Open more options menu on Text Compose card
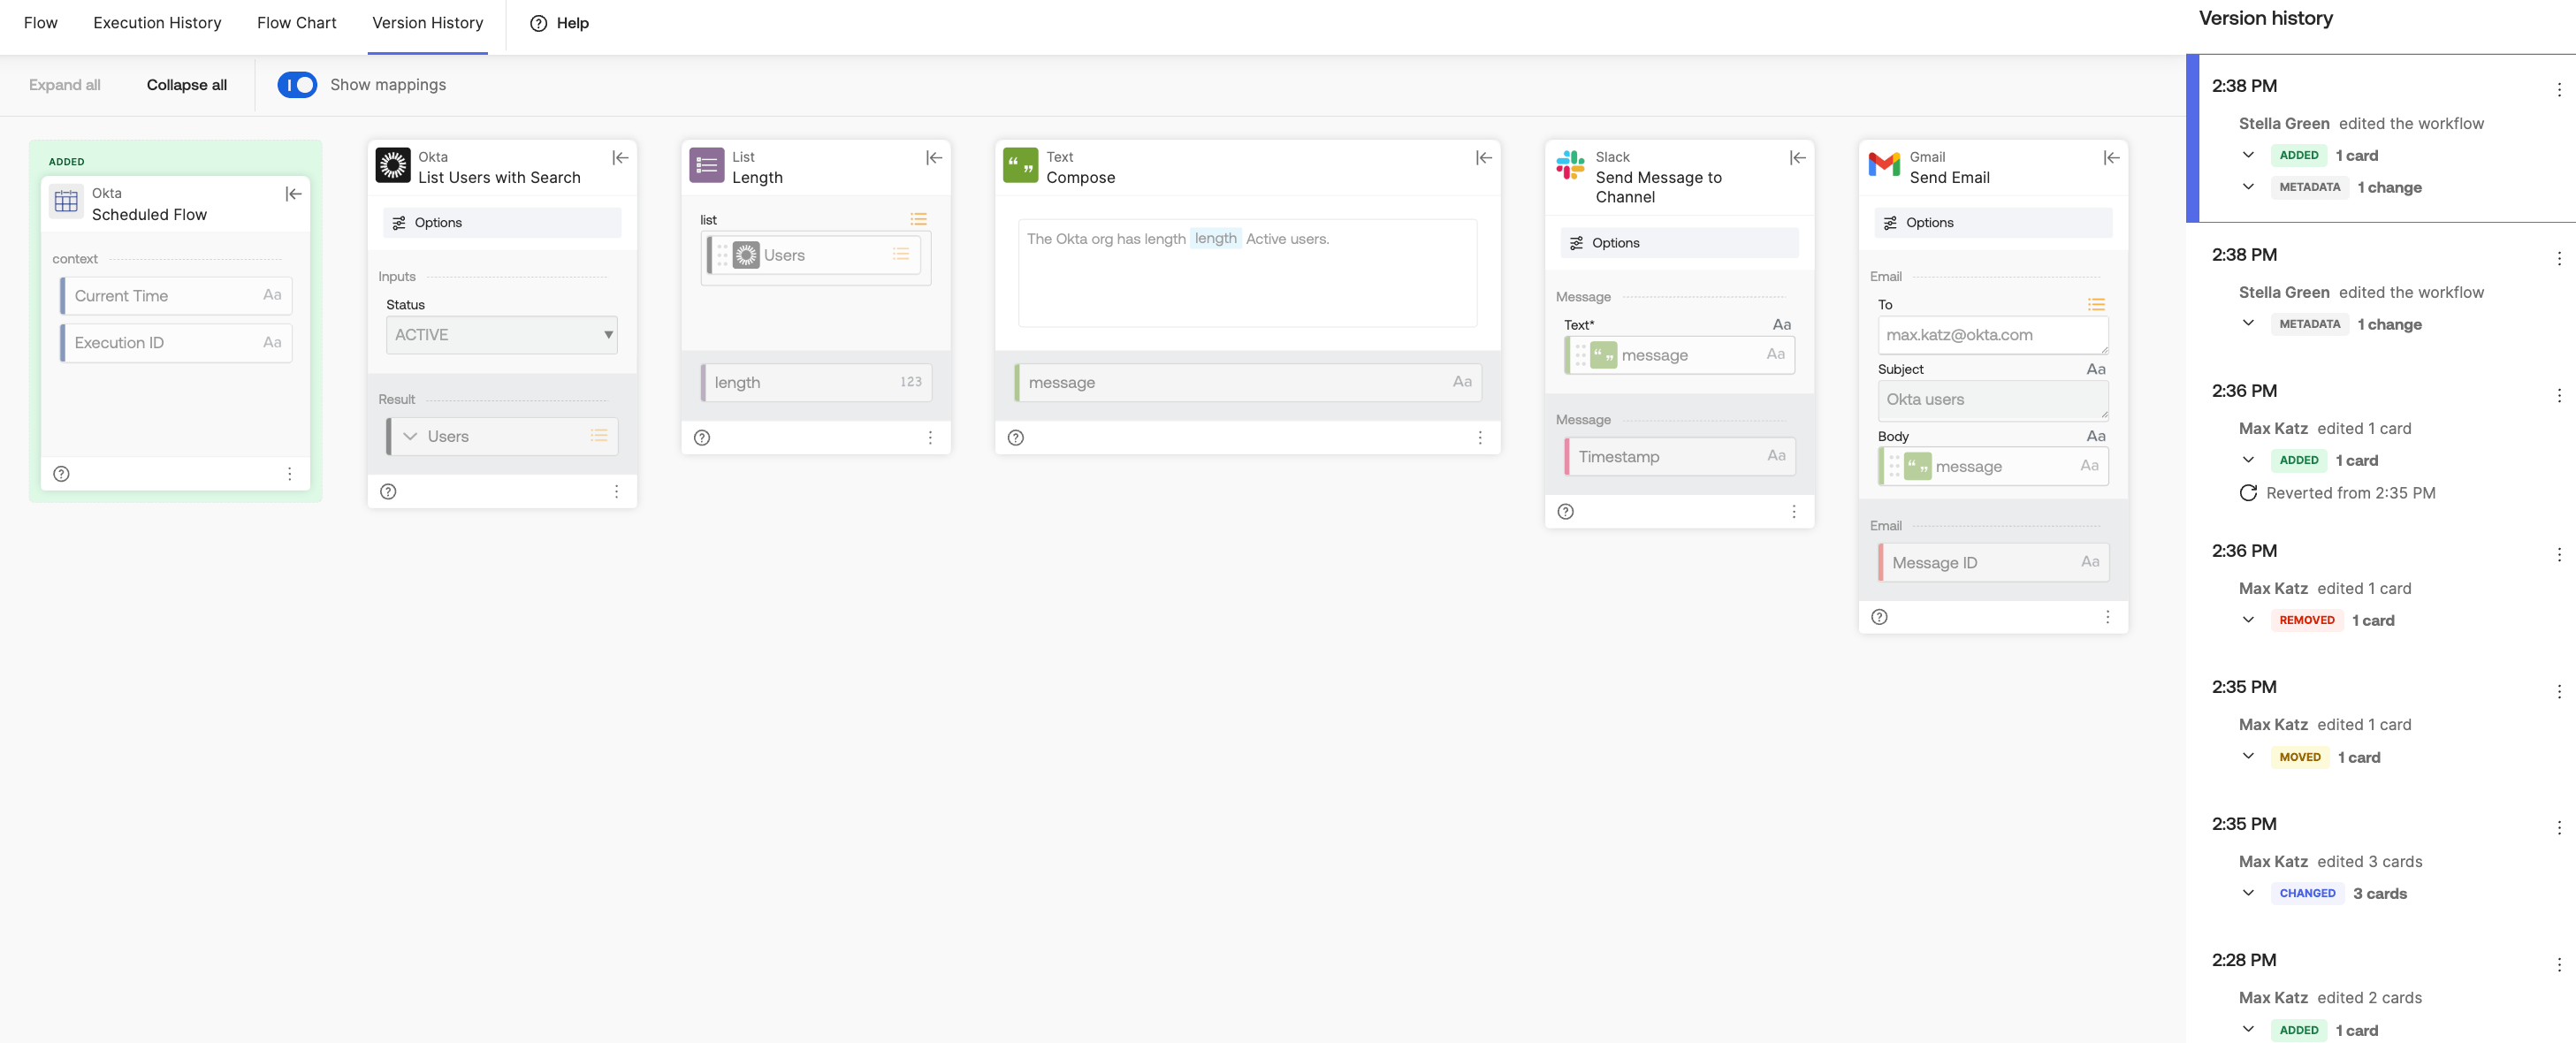Viewport: 2576px width, 1043px height. (1481, 438)
